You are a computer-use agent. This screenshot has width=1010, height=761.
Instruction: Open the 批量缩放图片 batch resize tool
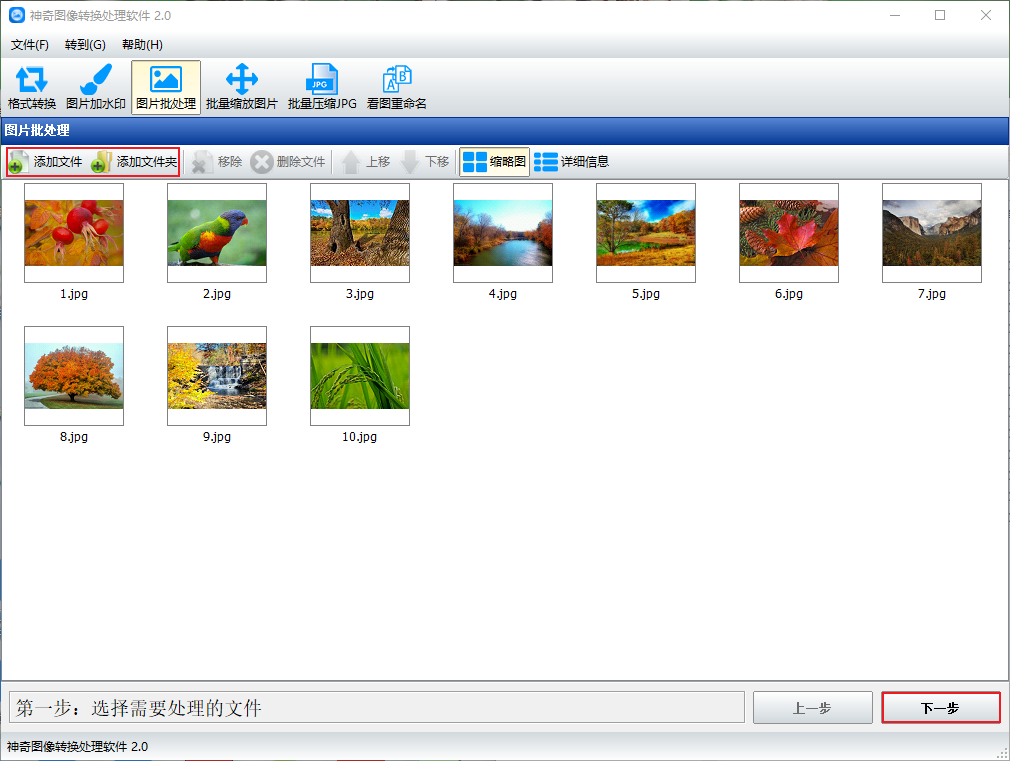(x=242, y=88)
